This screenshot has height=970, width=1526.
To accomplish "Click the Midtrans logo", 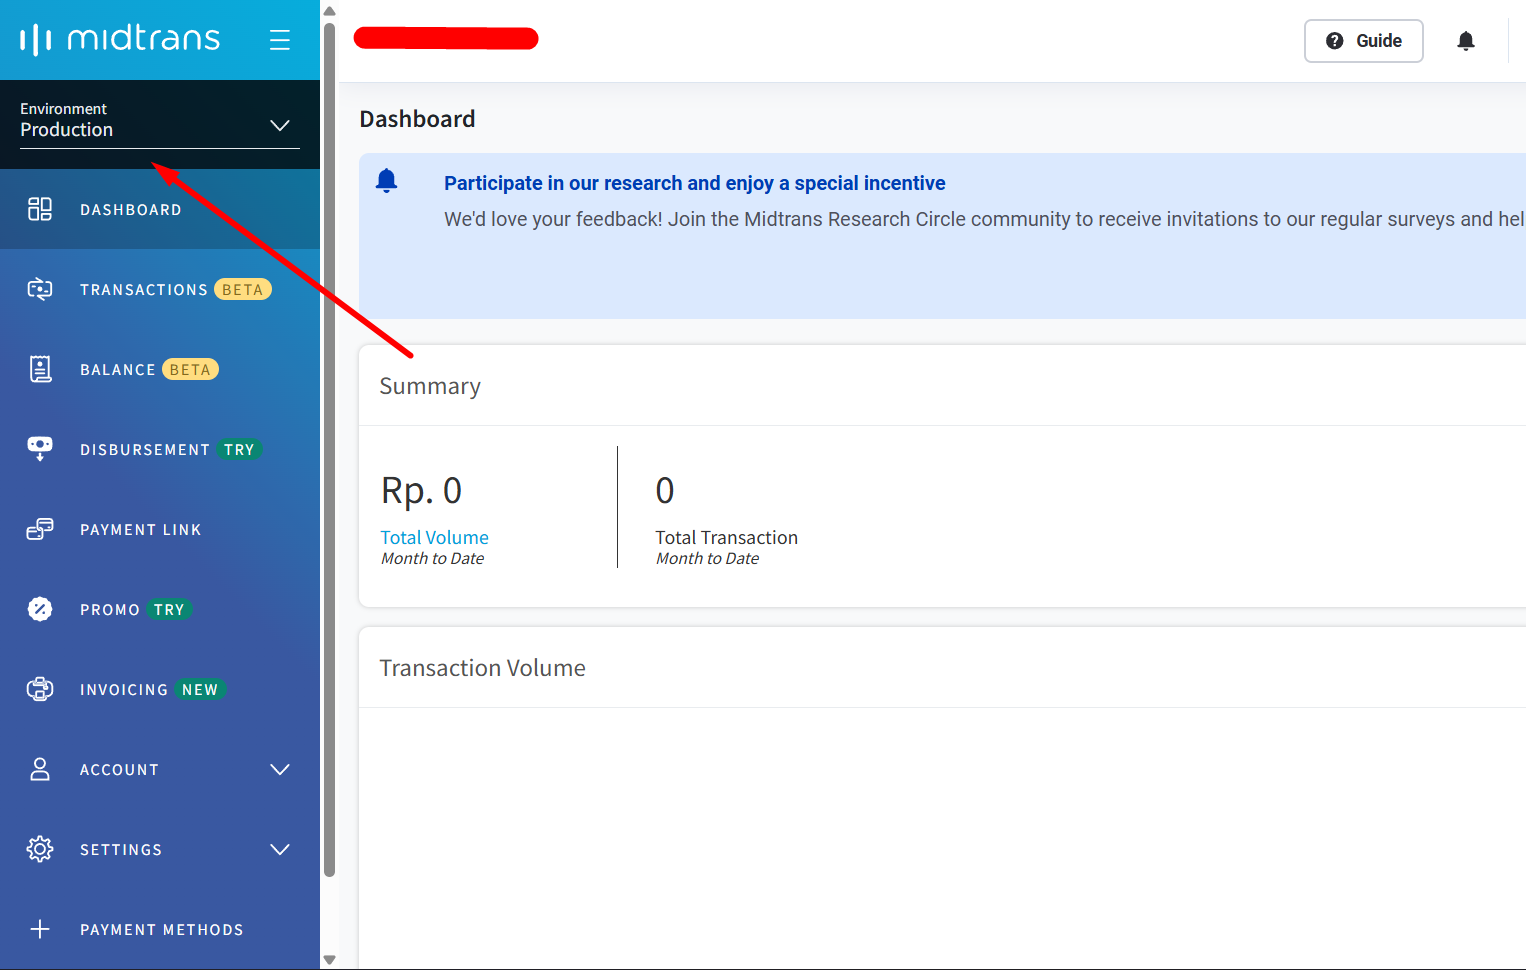I will tap(120, 39).
